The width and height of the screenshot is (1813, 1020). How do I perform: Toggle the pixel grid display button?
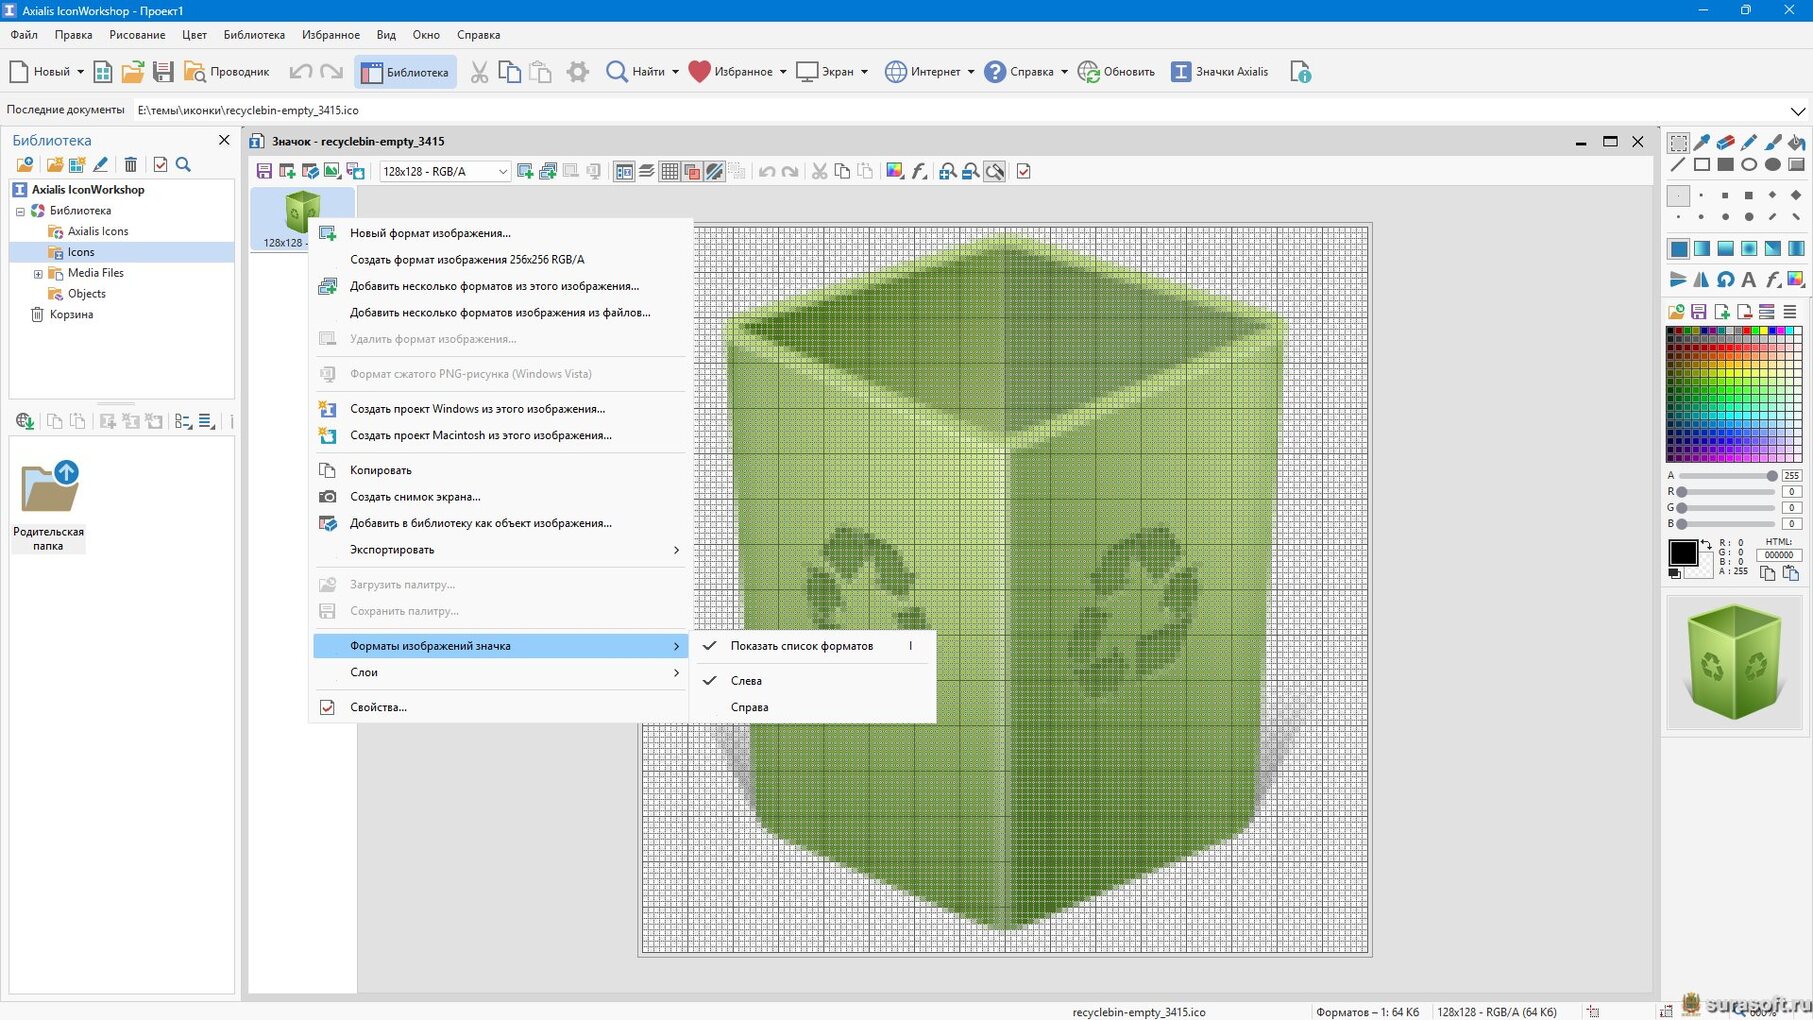pos(669,172)
